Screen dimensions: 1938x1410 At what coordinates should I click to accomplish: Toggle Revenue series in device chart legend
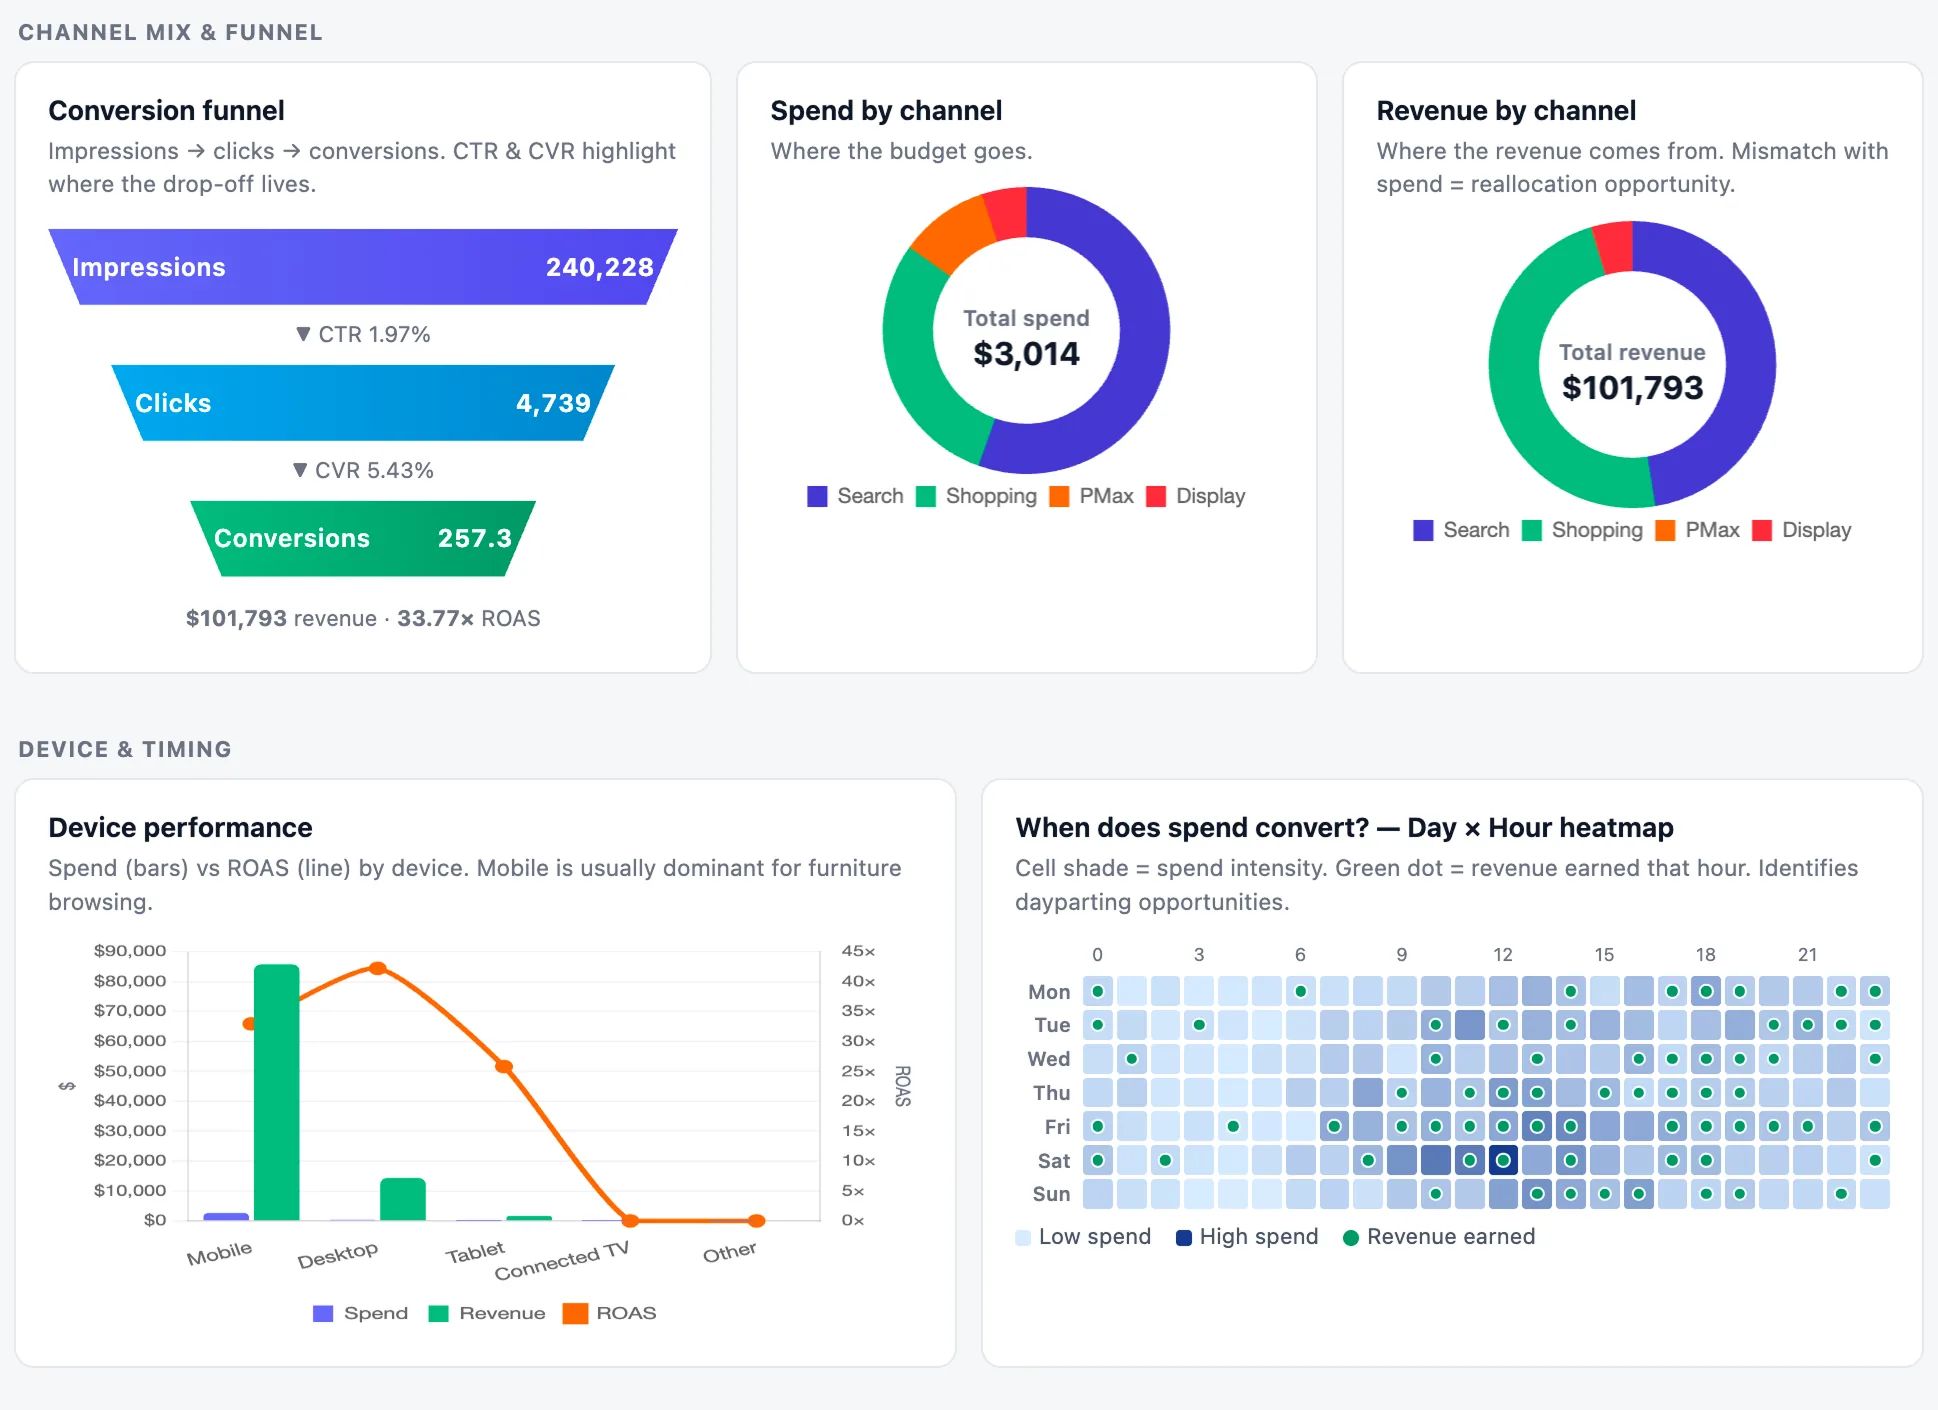pos(486,1313)
